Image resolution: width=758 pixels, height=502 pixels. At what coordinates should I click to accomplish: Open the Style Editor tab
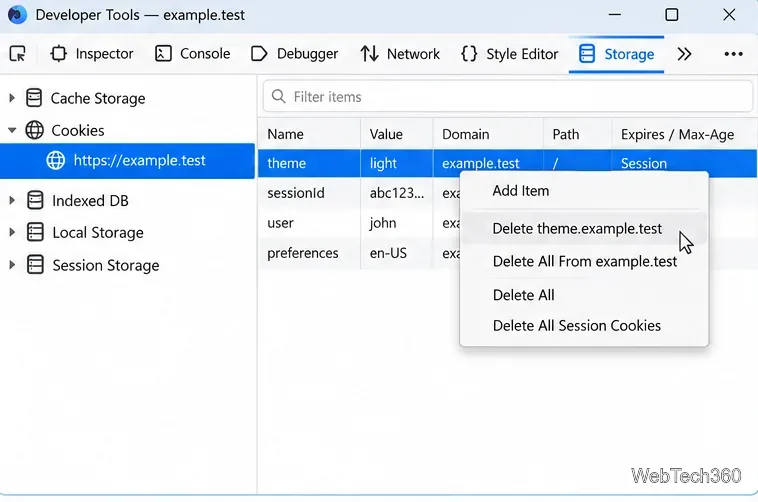click(x=510, y=54)
